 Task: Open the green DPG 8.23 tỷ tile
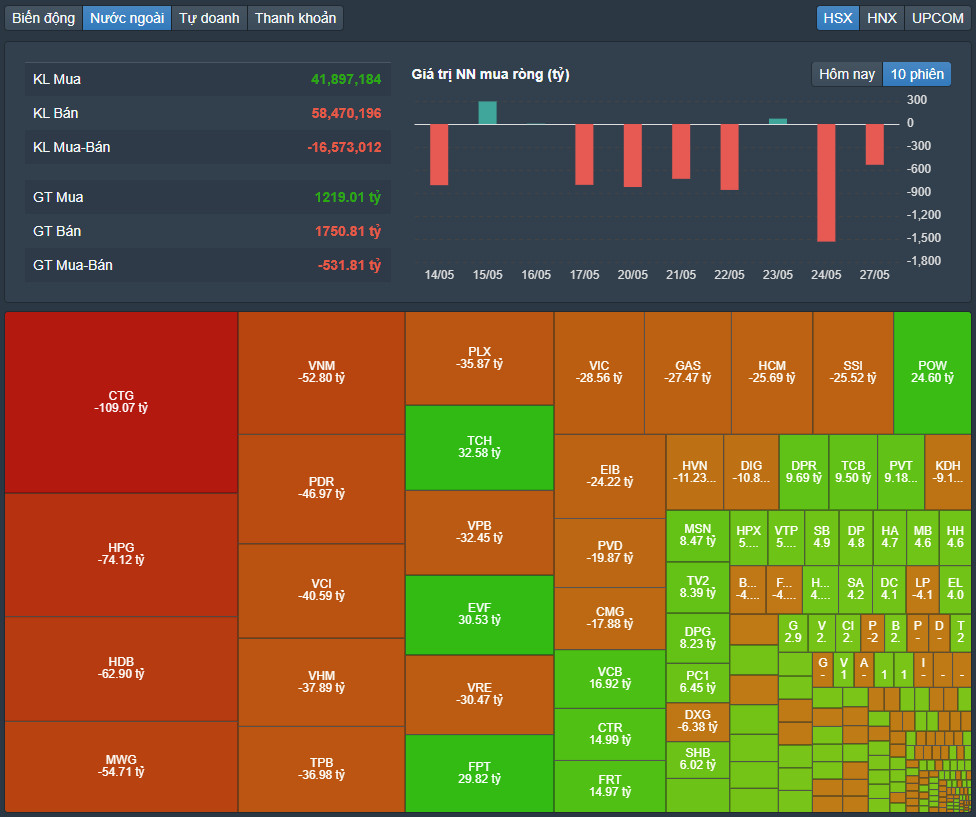[698, 638]
